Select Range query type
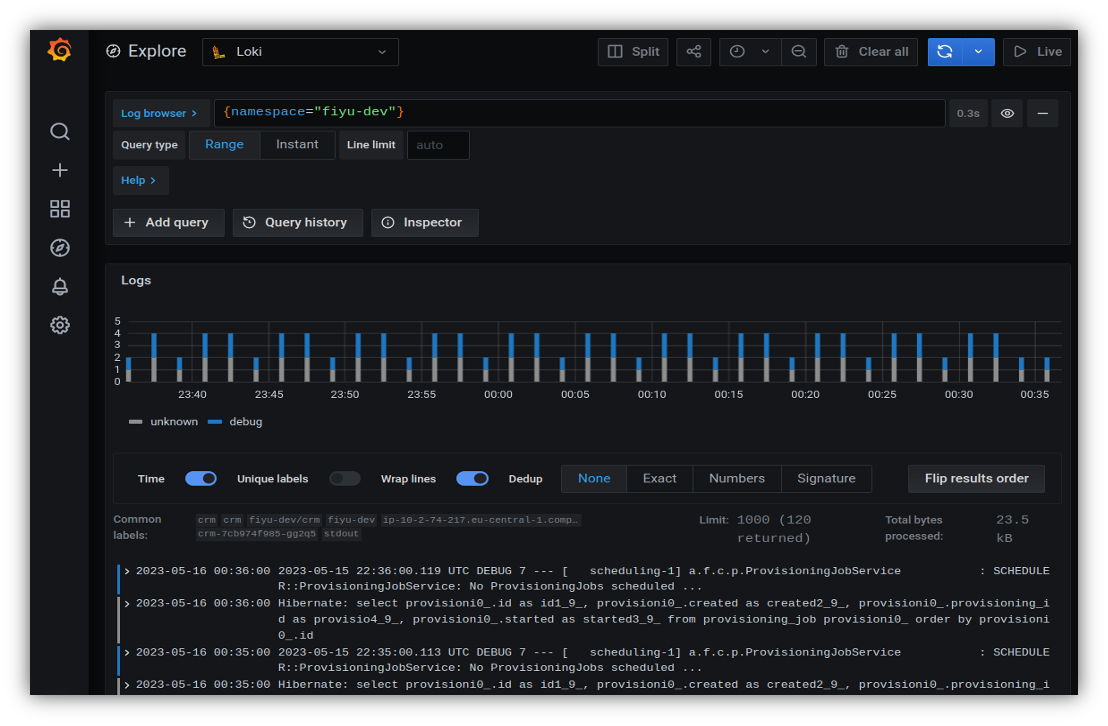The height and width of the screenshot is (726, 1108). click(225, 144)
